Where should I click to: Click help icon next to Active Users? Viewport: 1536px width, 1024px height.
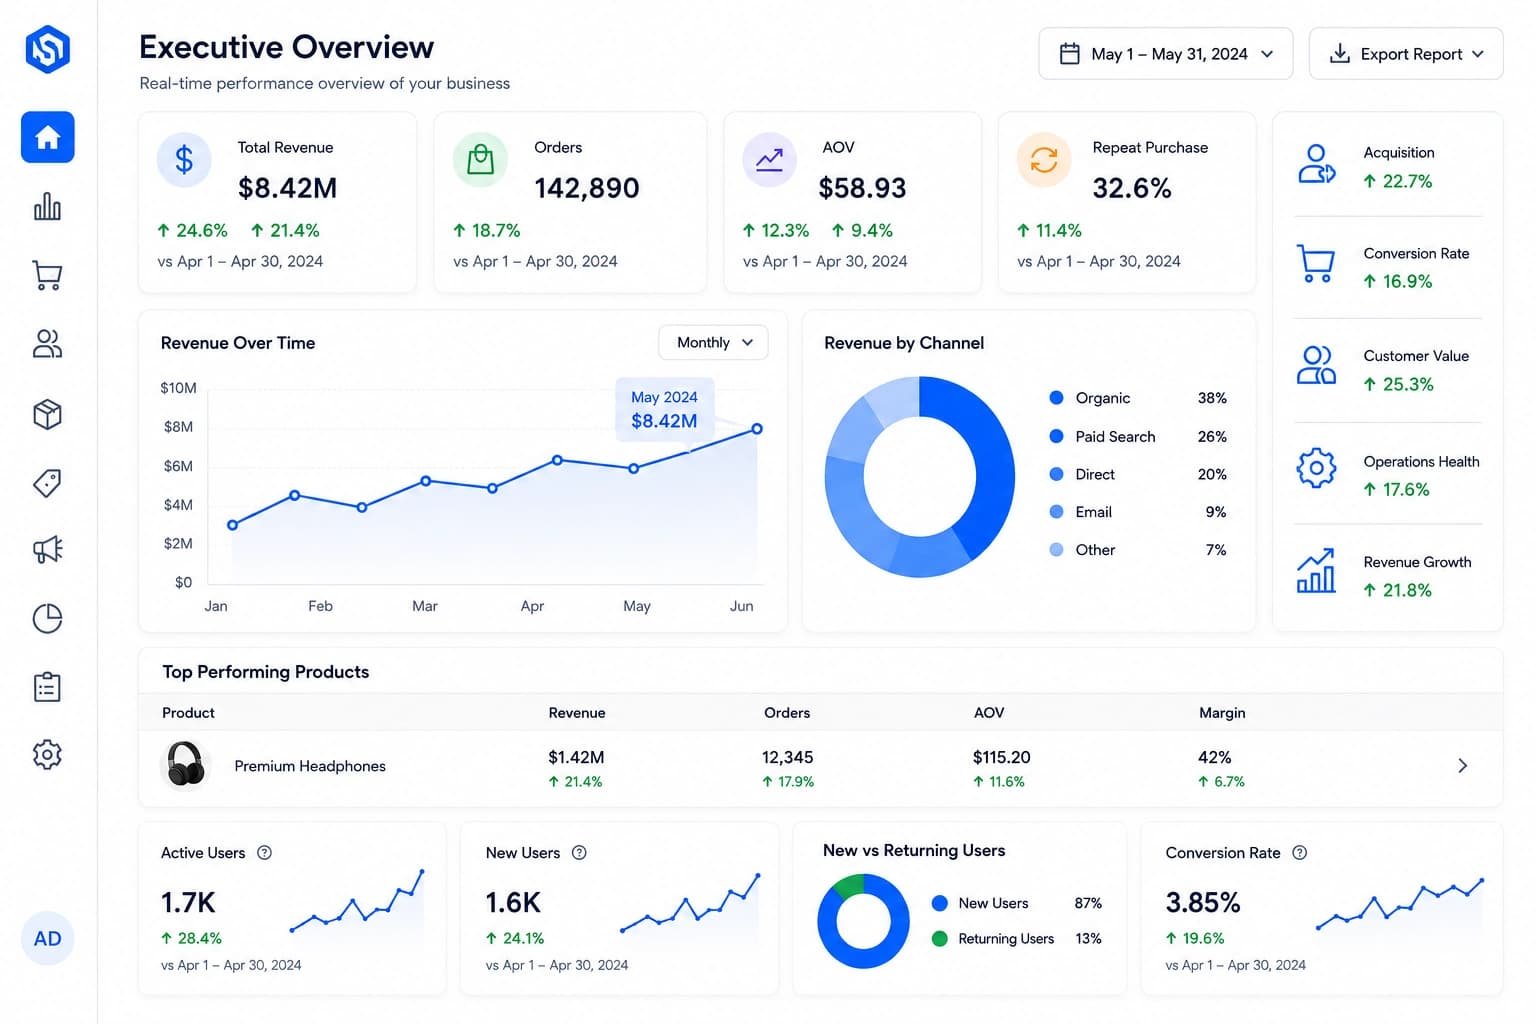point(264,853)
